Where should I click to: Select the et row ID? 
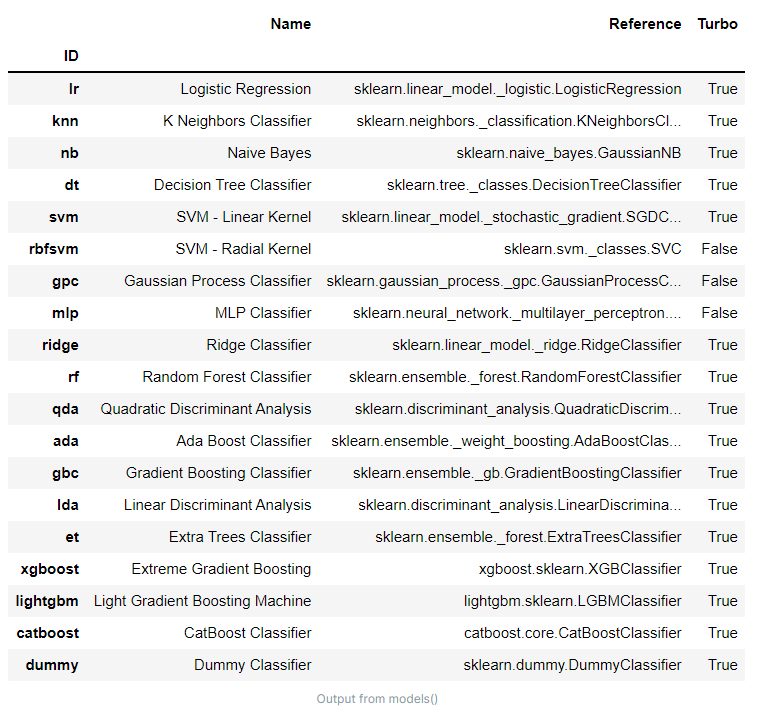coord(72,536)
